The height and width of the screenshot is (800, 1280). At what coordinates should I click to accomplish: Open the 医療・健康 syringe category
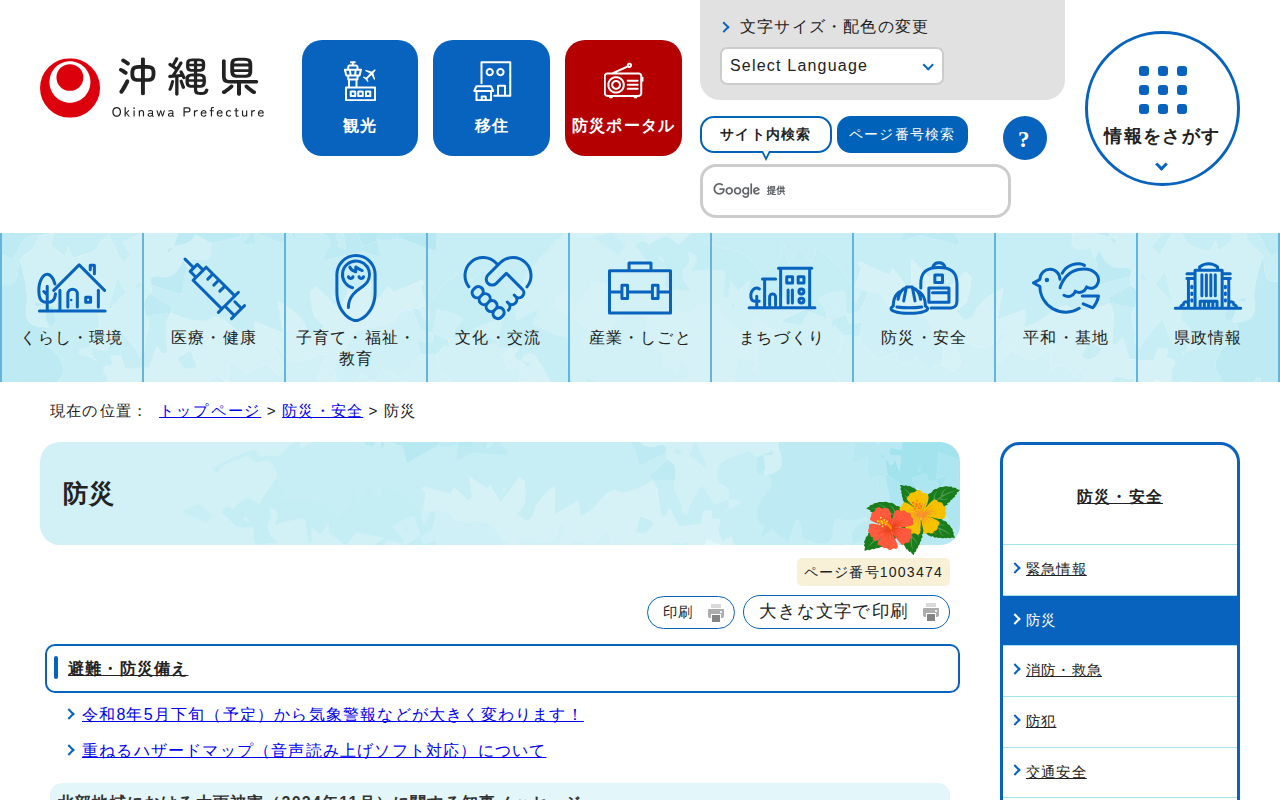click(214, 308)
